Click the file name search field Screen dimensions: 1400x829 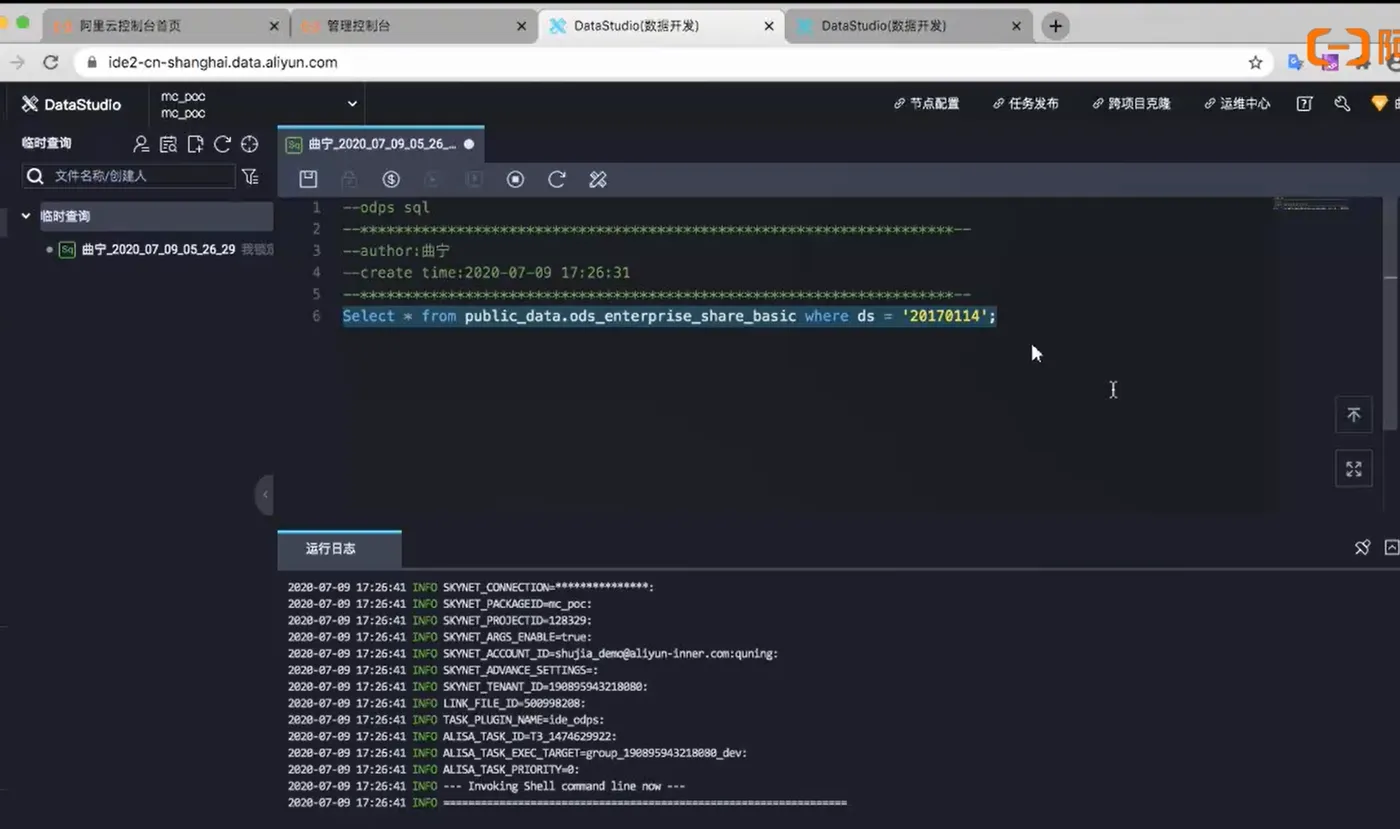(129, 176)
